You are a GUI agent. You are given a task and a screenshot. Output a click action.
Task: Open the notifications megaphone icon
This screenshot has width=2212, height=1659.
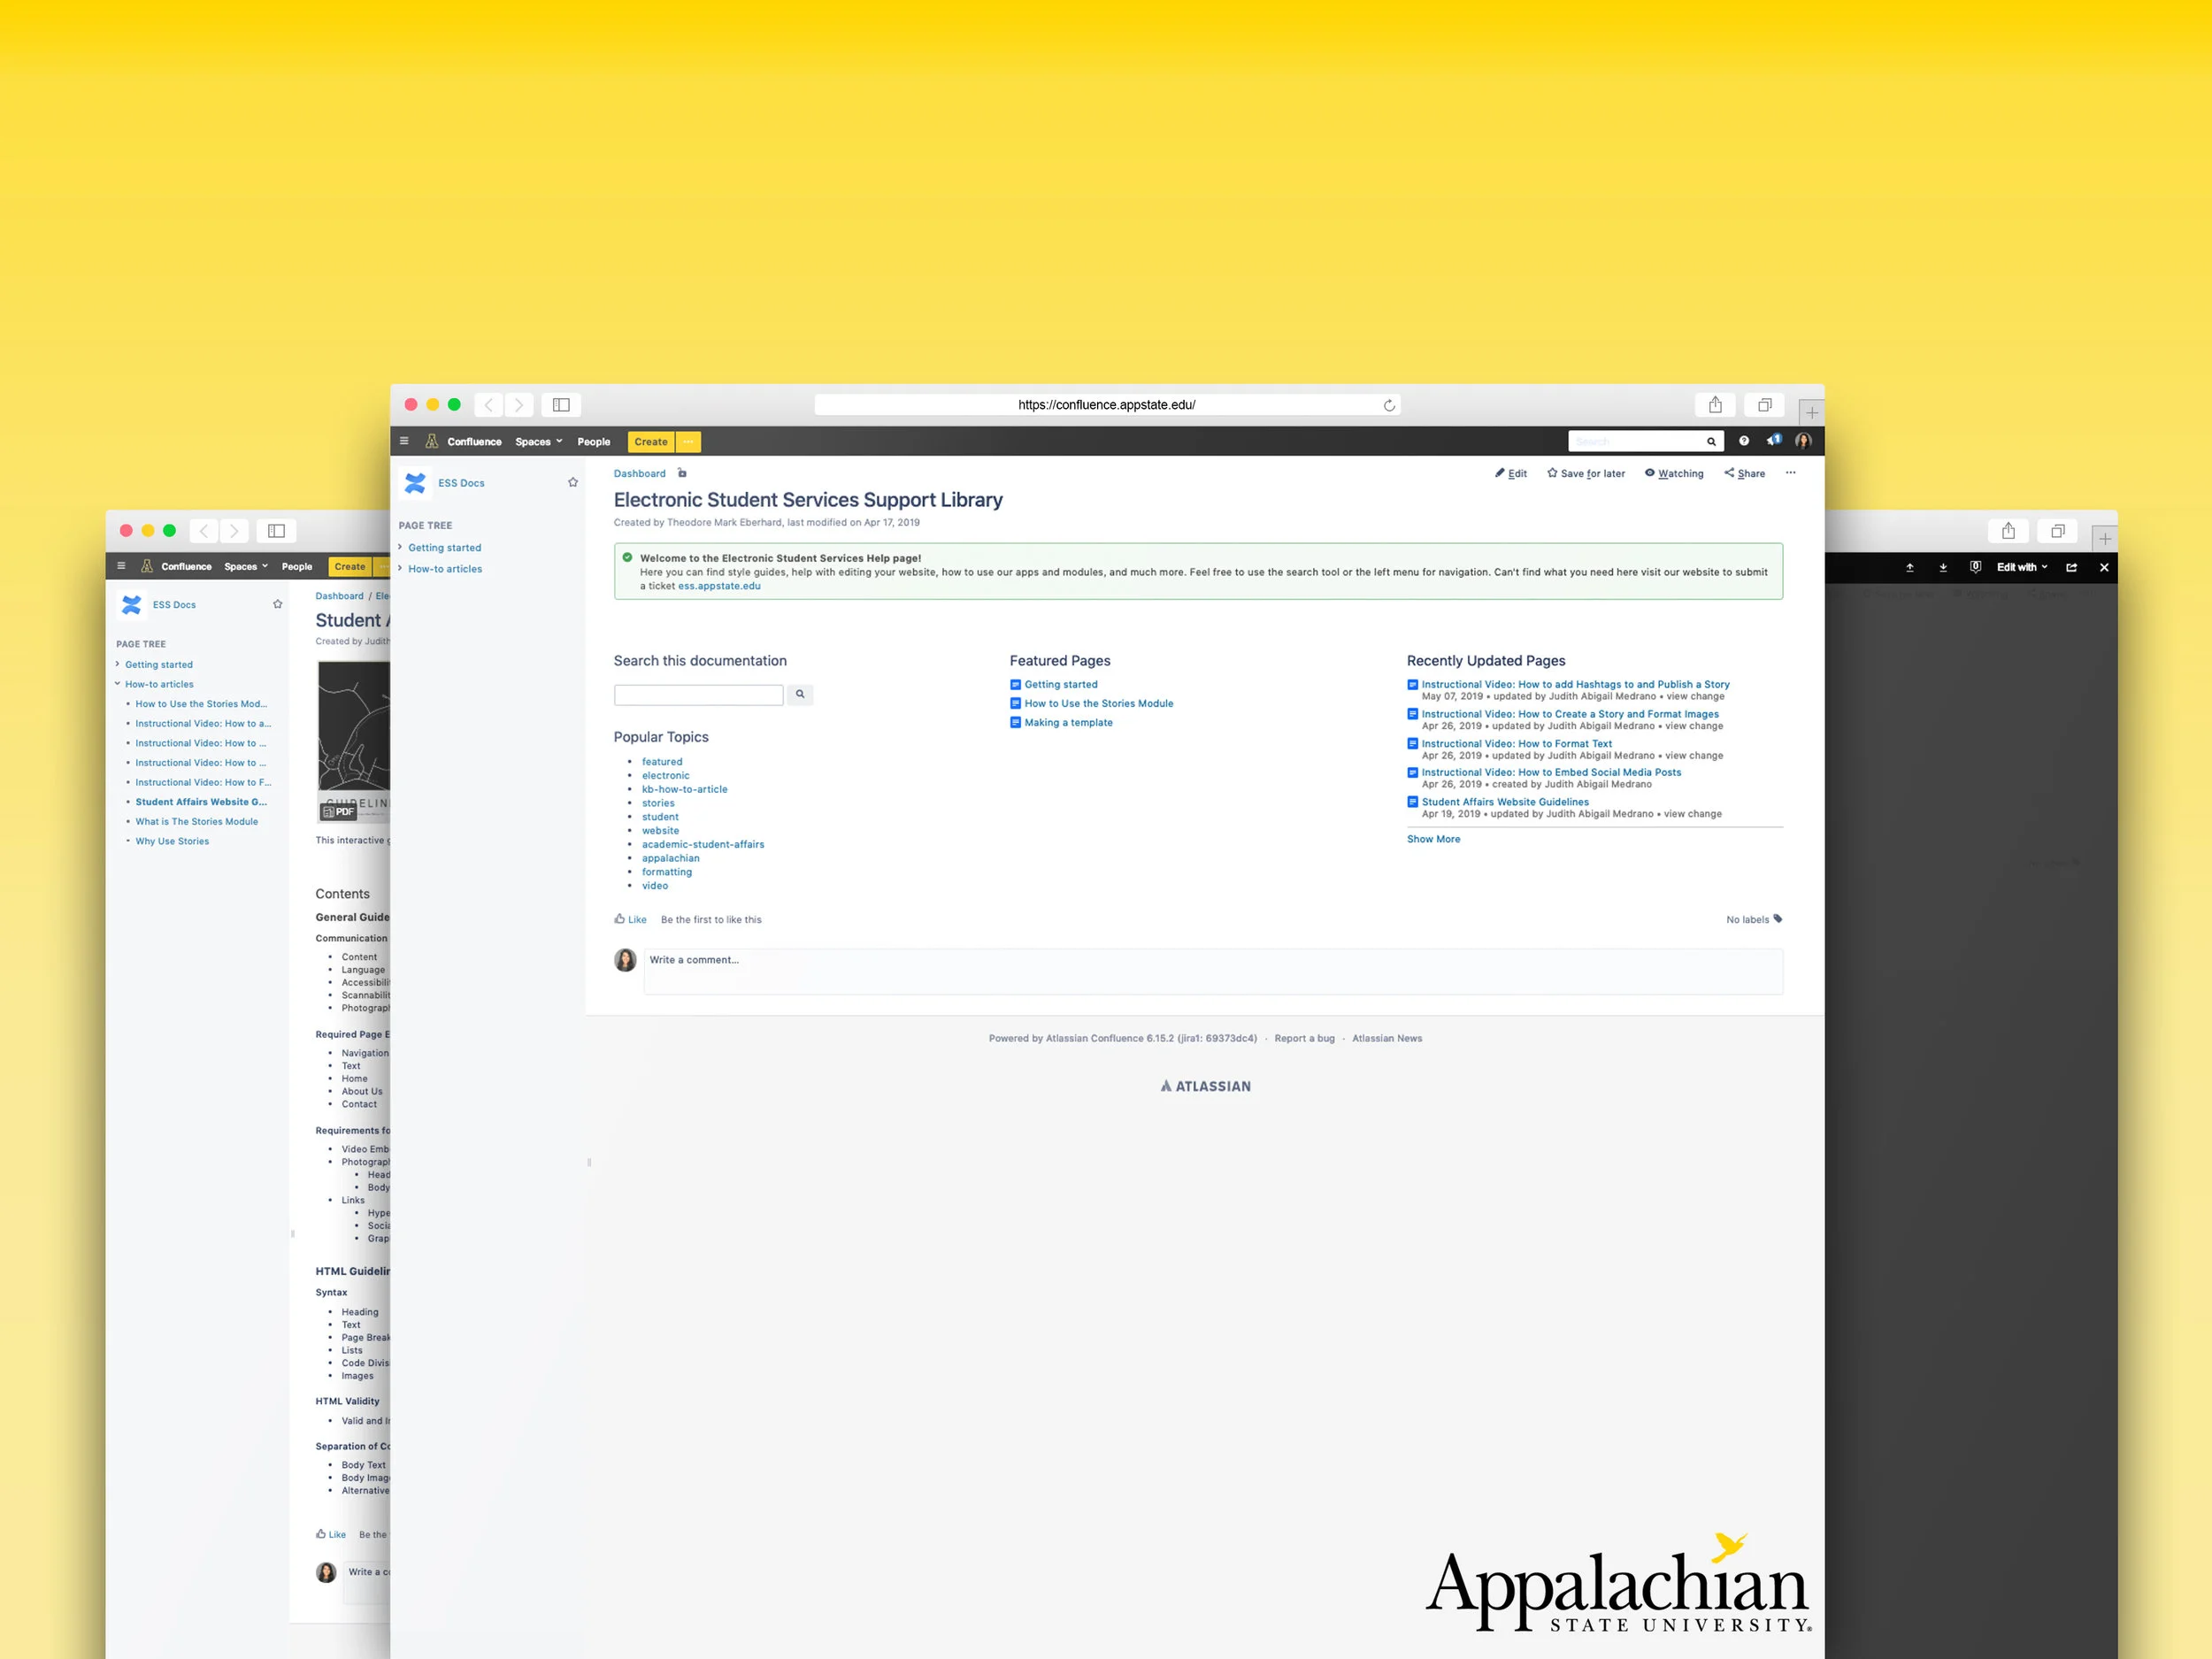point(1773,441)
